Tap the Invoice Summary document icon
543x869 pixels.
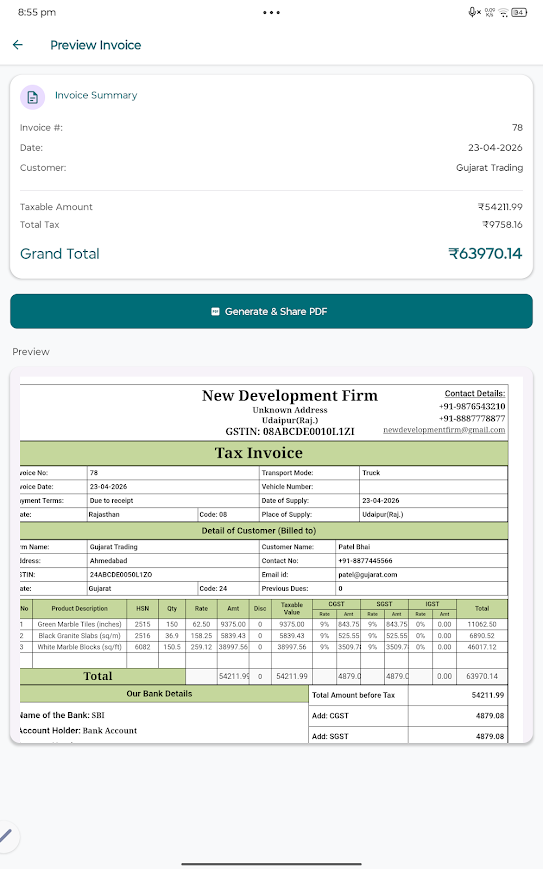[x=33, y=98]
